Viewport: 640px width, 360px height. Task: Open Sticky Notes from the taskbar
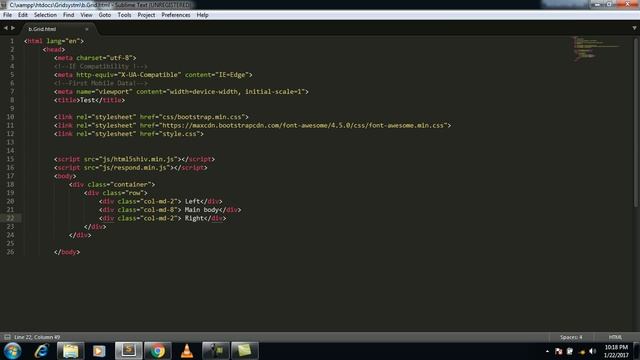pyautogui.click(x=244, y=351)
